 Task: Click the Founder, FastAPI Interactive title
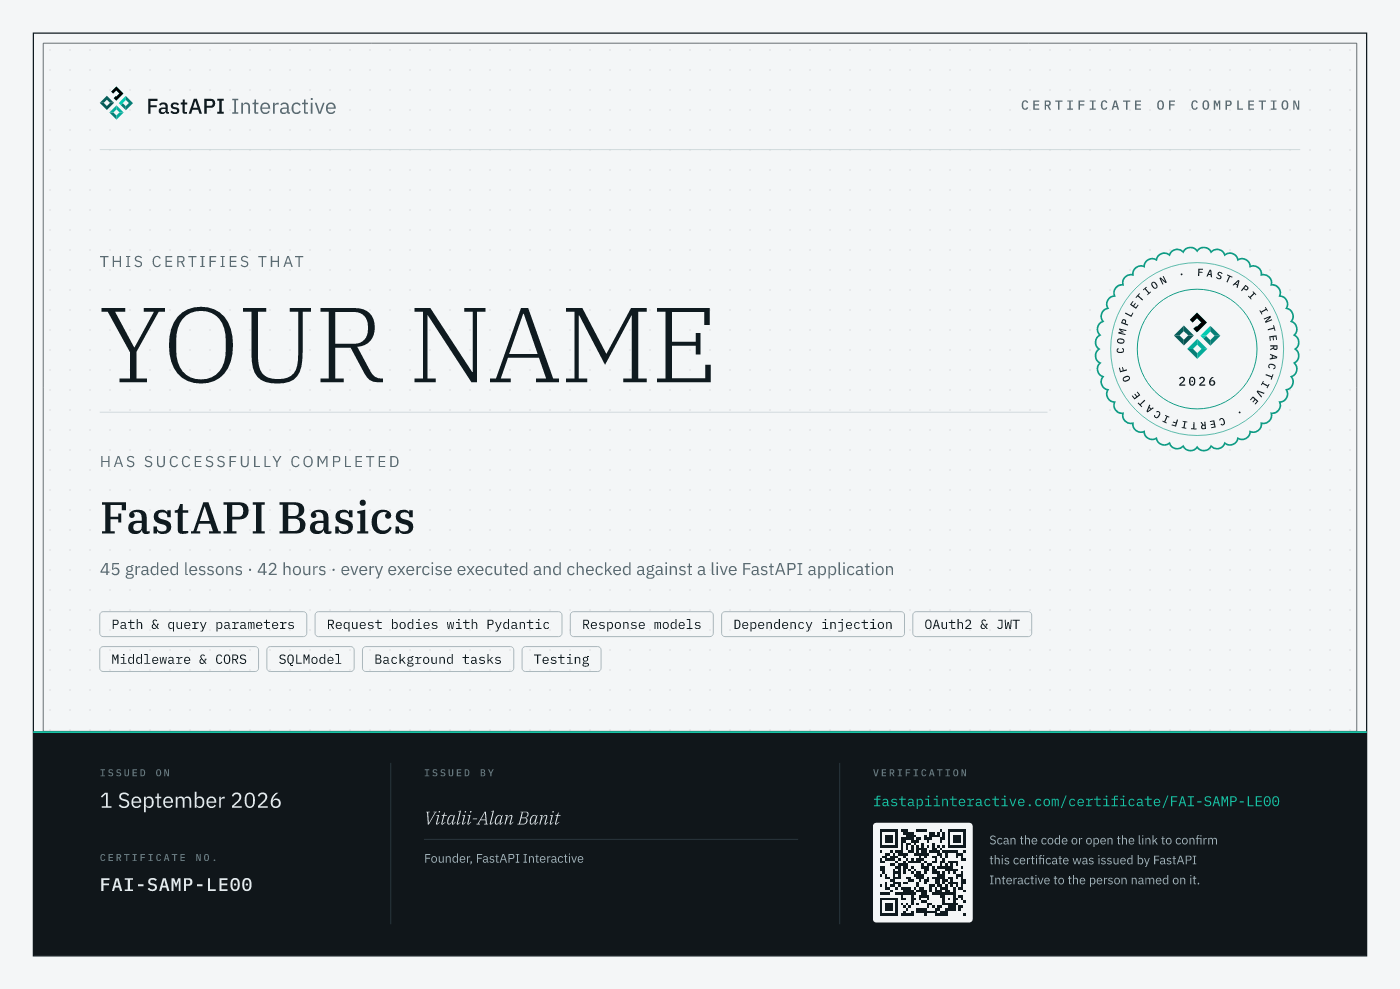pyautogui.click(x=504, y=859)
